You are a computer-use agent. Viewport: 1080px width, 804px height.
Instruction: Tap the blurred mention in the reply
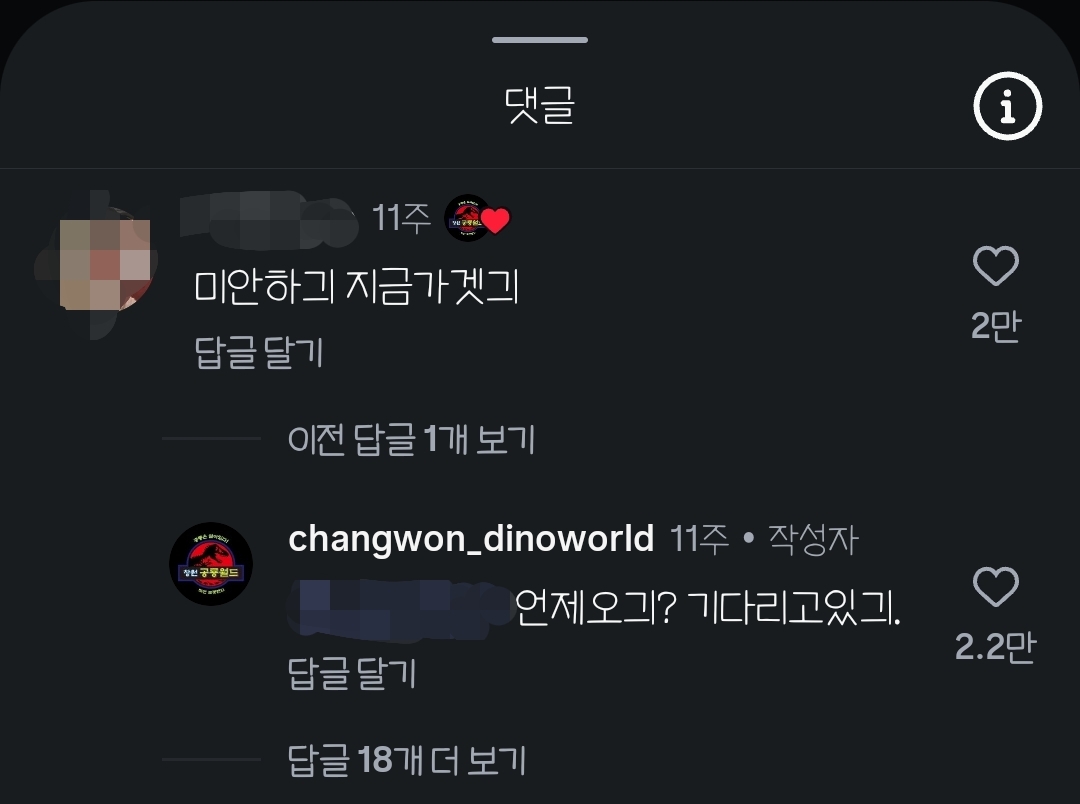tap(399, 609)
